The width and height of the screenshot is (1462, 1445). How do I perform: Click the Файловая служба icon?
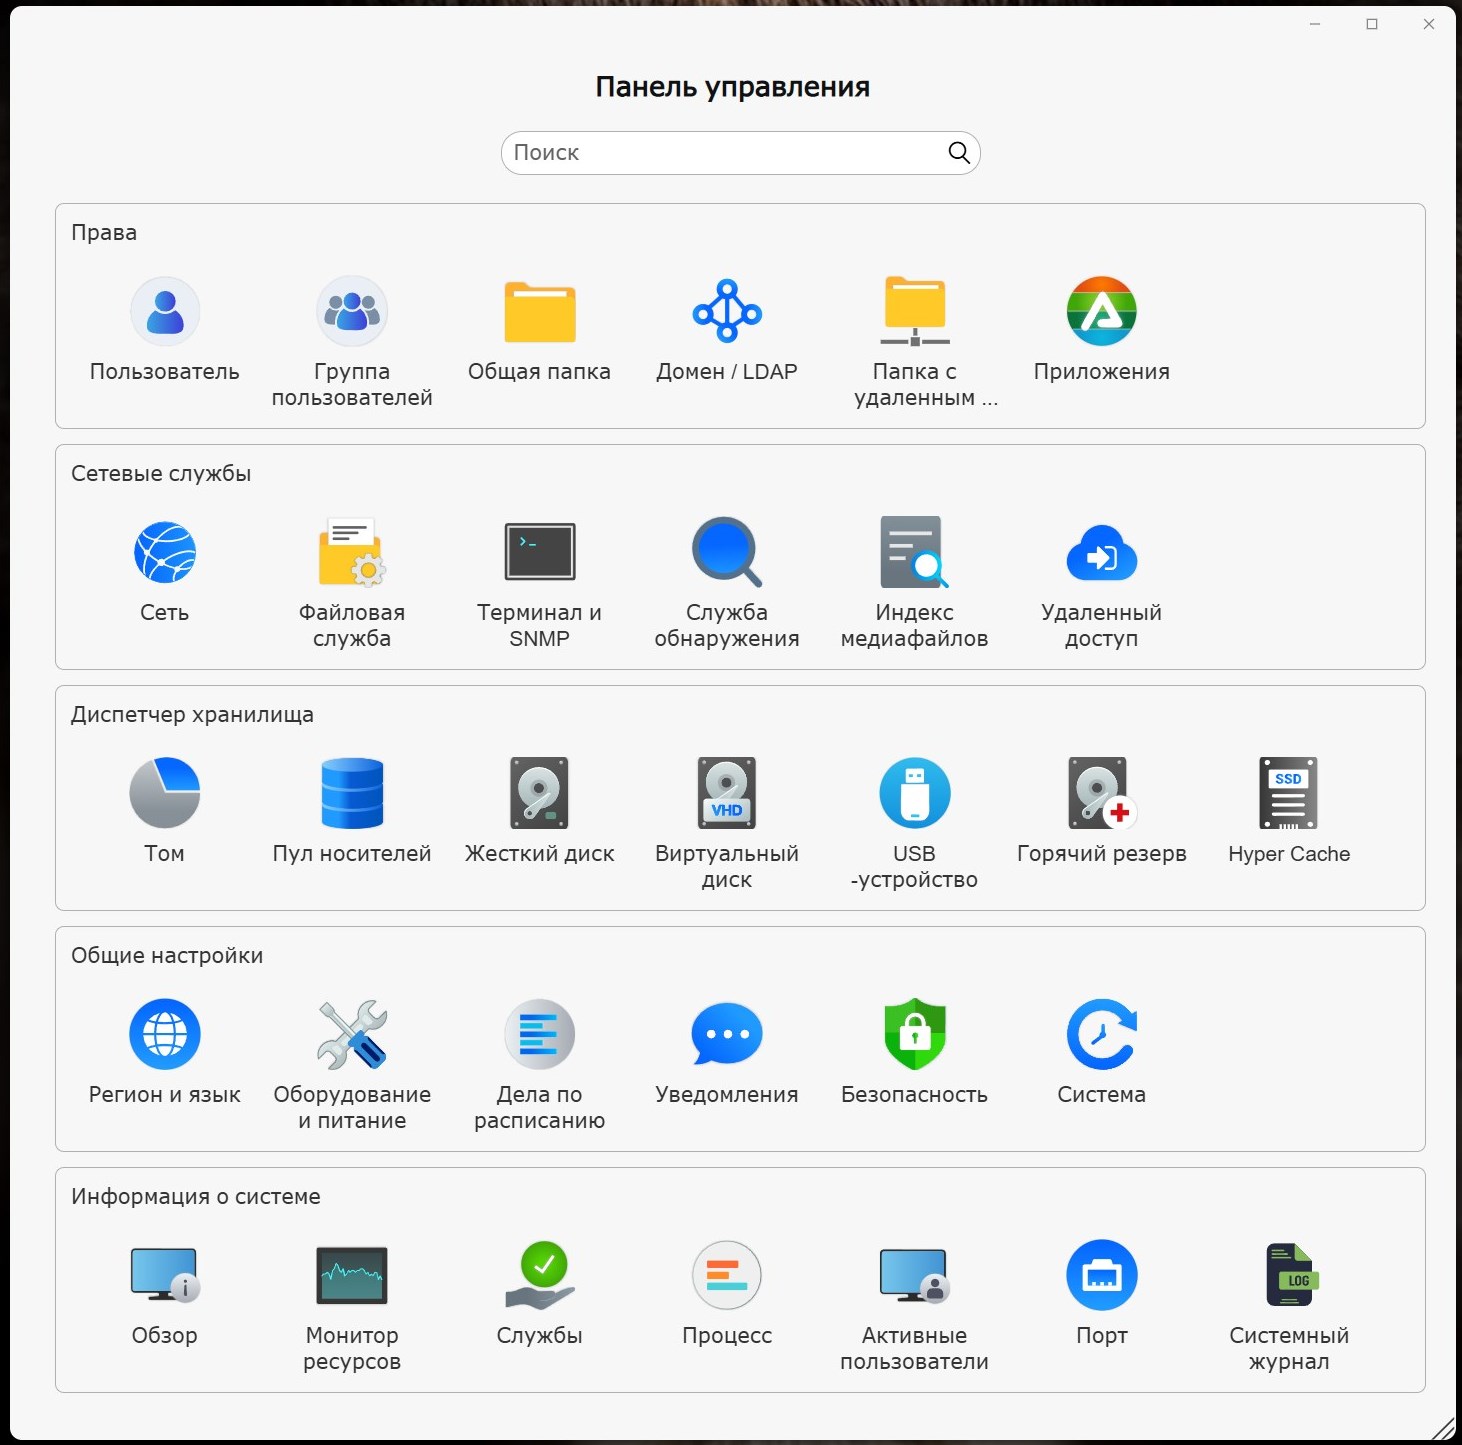pos(352,552)
